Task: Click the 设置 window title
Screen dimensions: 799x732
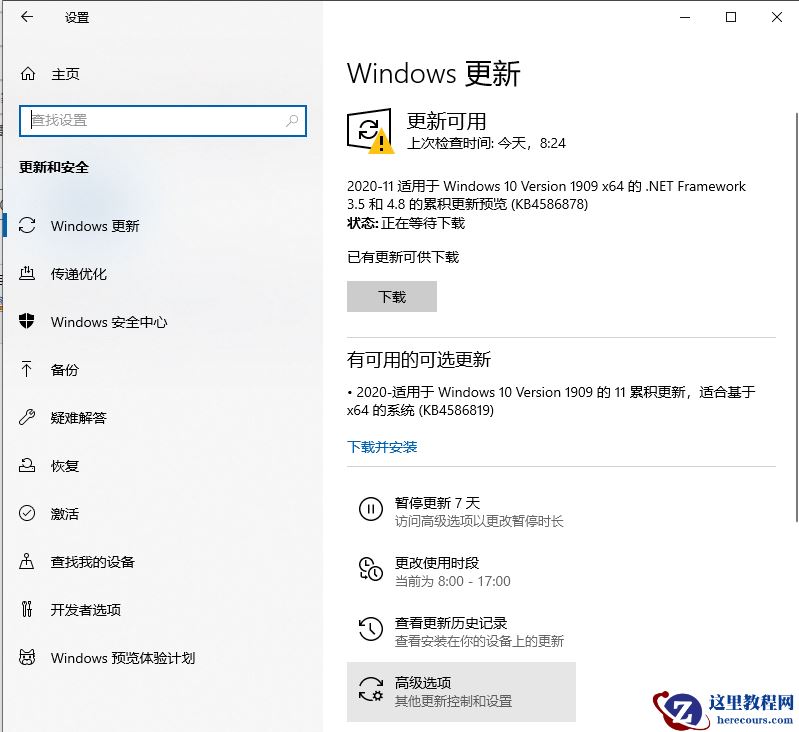Action: pos(77,18)
